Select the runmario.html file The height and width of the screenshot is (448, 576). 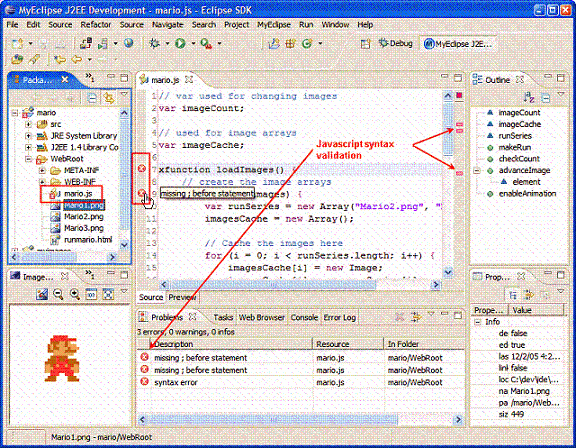coord(88,240)
